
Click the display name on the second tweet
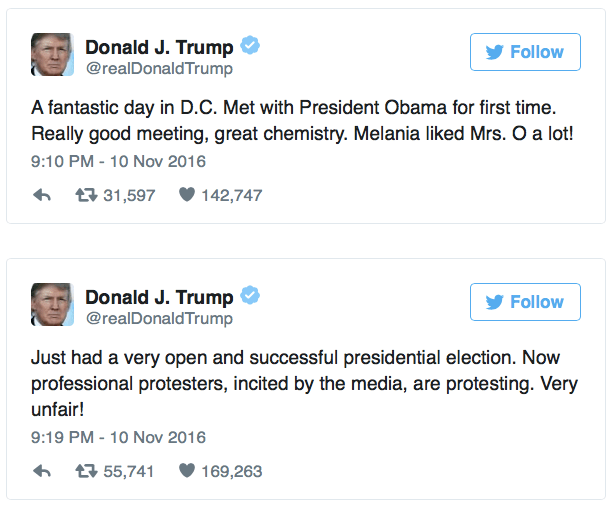coord(159,297)
